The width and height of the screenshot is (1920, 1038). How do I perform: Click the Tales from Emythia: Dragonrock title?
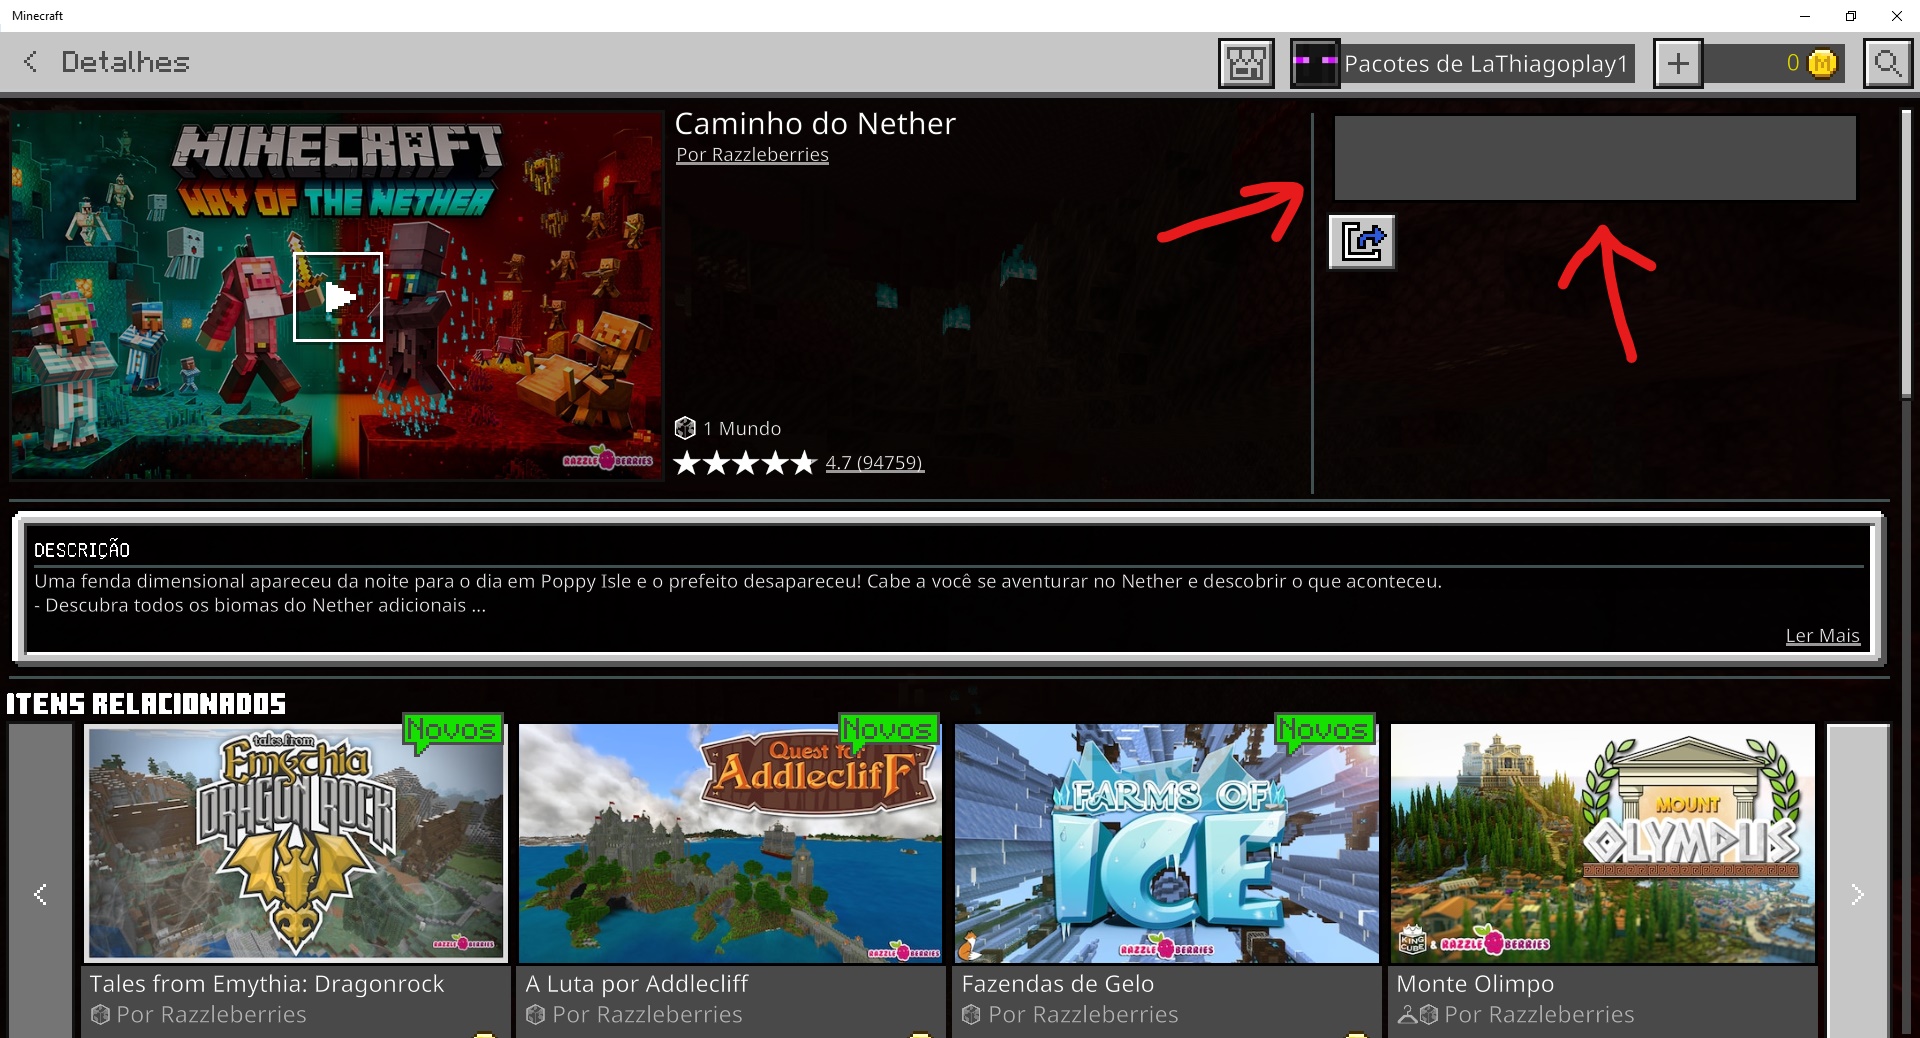[x=267, y=984]
